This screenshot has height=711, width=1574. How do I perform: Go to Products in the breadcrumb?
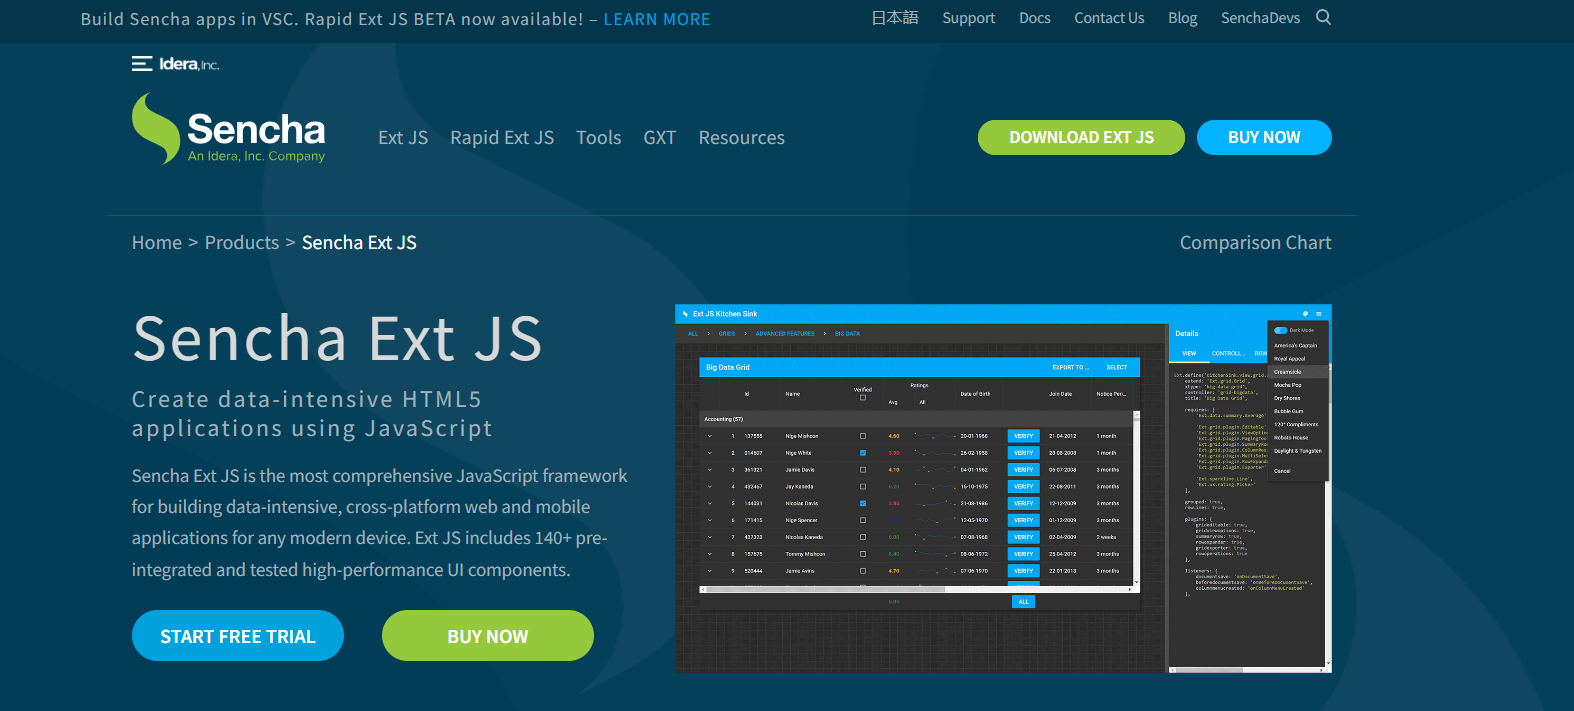242,243
